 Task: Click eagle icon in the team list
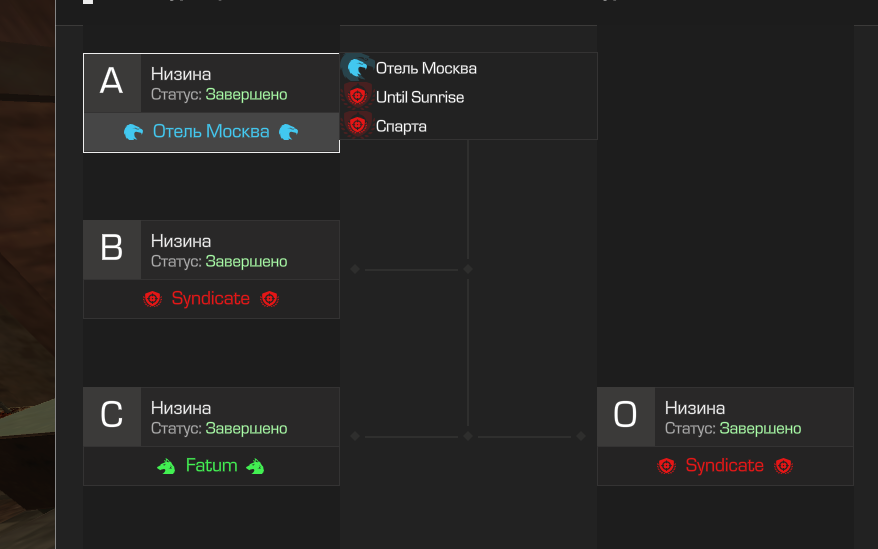point(357,68)
